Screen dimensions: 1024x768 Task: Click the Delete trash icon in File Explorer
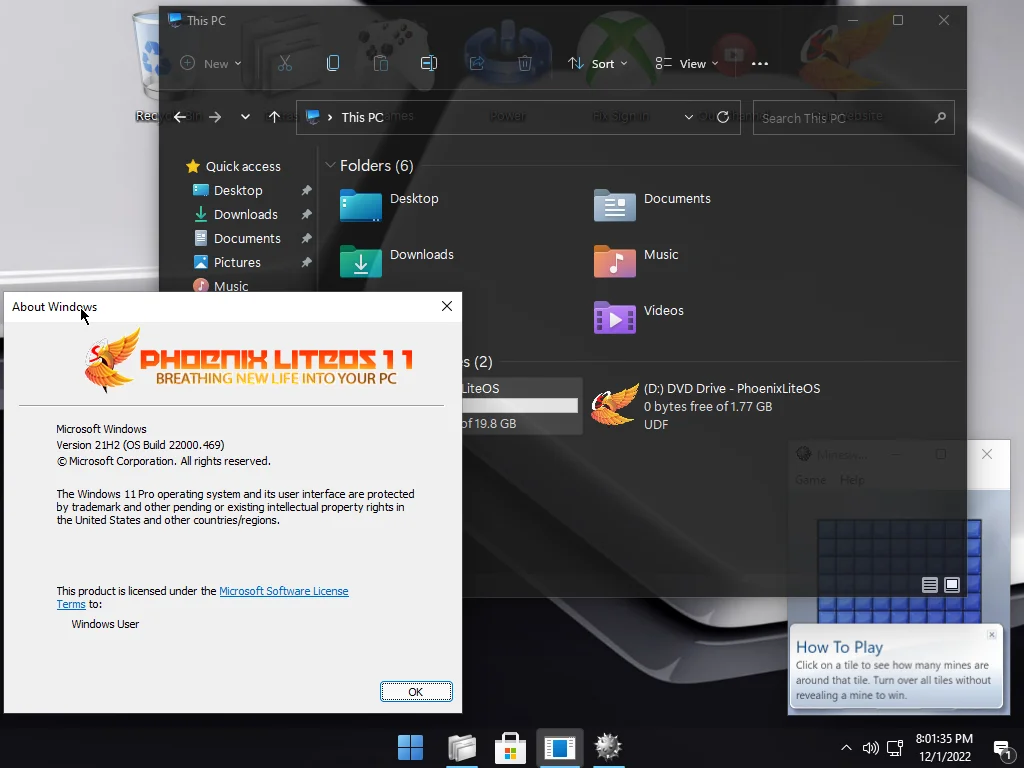524,63
